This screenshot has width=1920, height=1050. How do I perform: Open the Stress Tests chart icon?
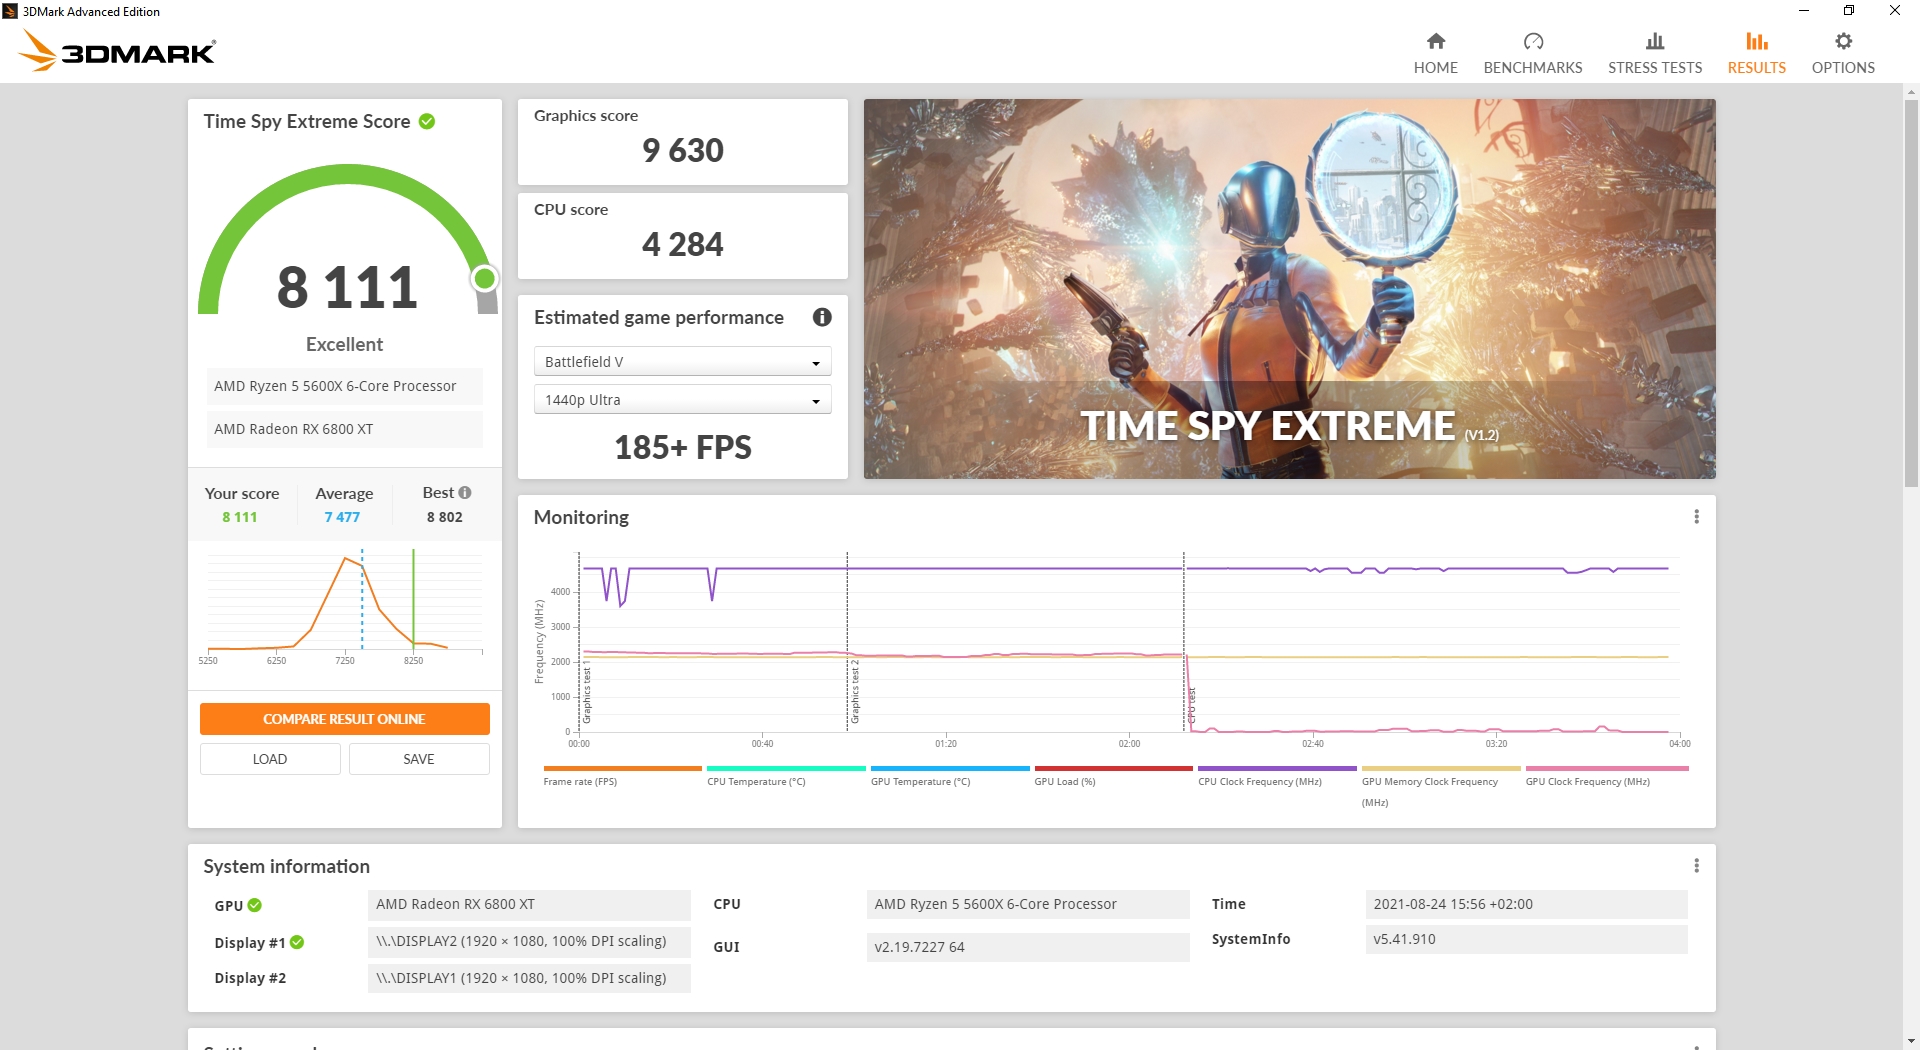(x=1655, y=41)
